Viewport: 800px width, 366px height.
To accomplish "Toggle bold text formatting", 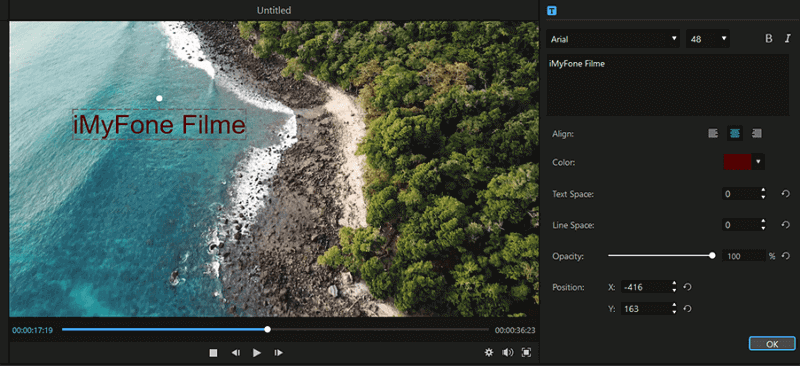I will (x=768, y=39).
